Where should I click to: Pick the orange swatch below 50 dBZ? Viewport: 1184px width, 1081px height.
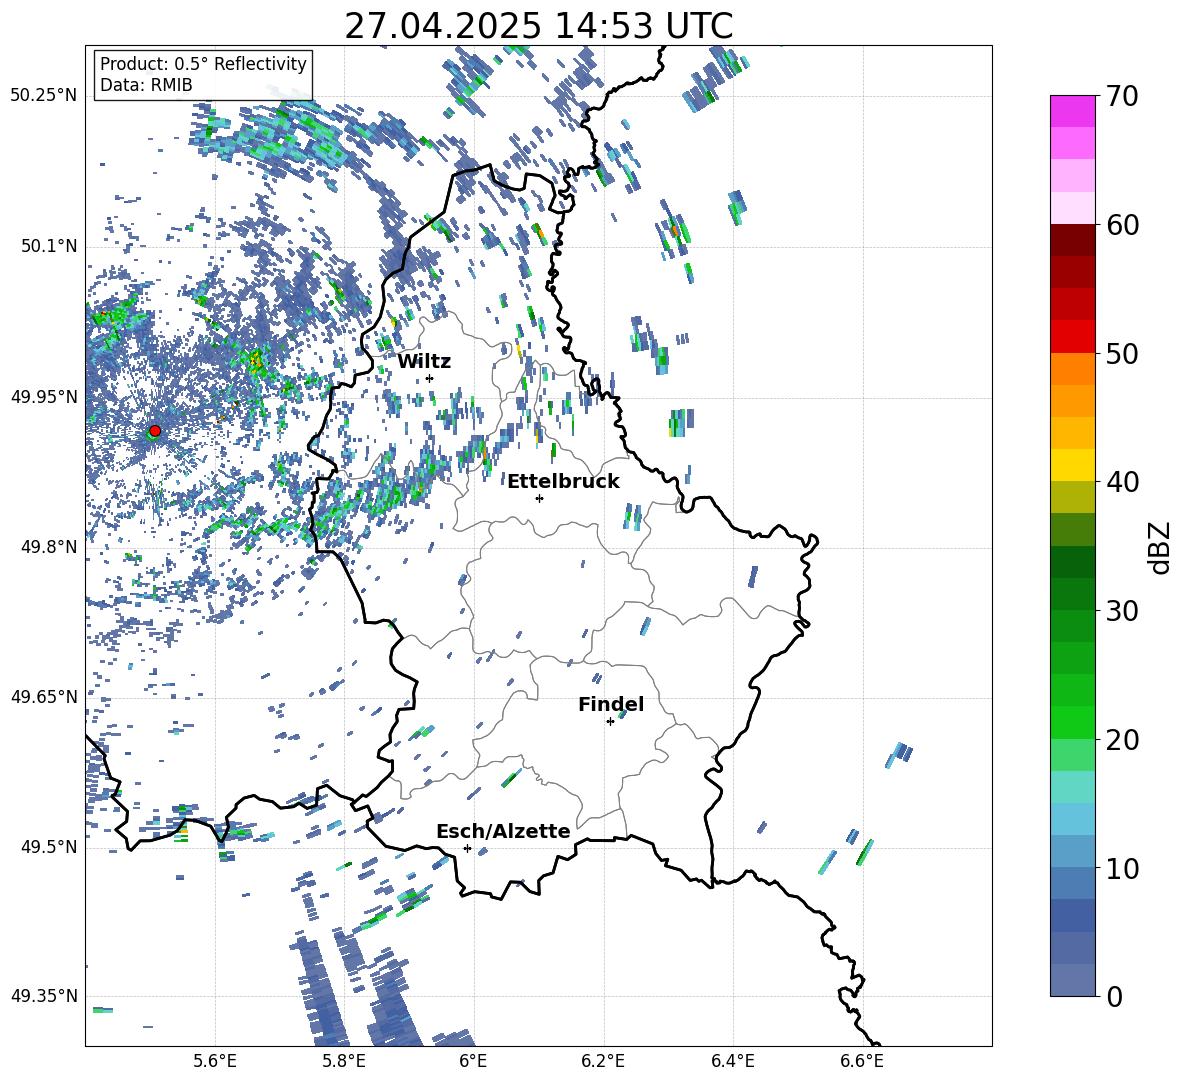tap(1072, 368)
